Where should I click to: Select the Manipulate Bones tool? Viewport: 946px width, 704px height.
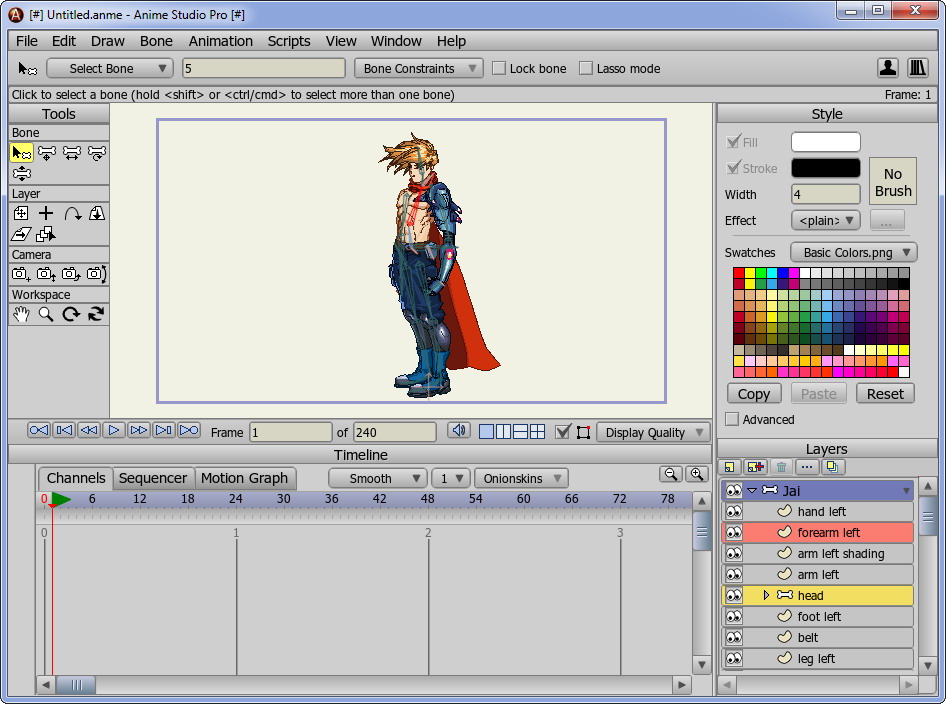(22, 174)
